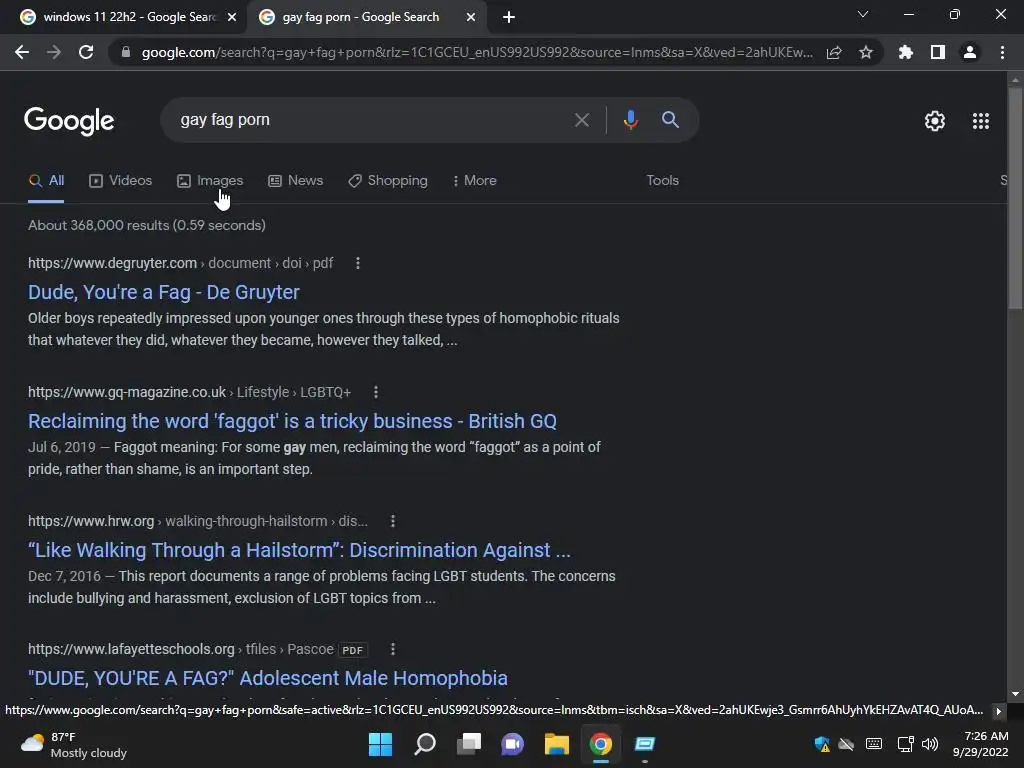The width and height of the screenshot is (1024, 768).
Task: Click the 'About 368,000 results' text
Action: (147, 225)
